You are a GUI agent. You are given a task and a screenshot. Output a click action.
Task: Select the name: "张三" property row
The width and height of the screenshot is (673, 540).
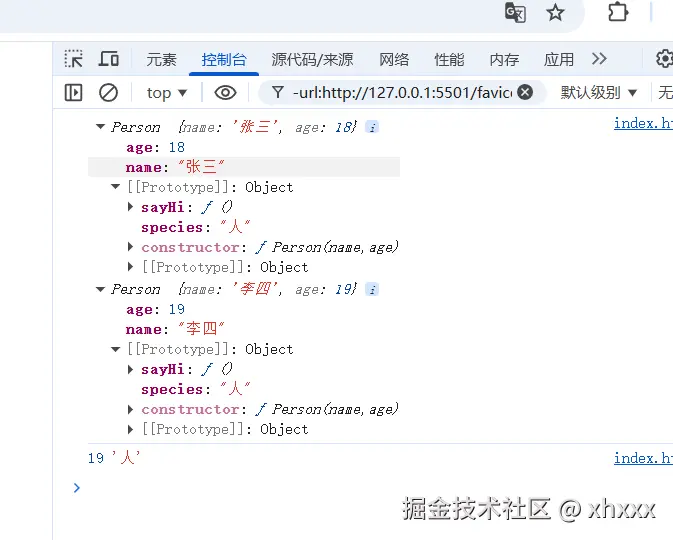point(244,167)
